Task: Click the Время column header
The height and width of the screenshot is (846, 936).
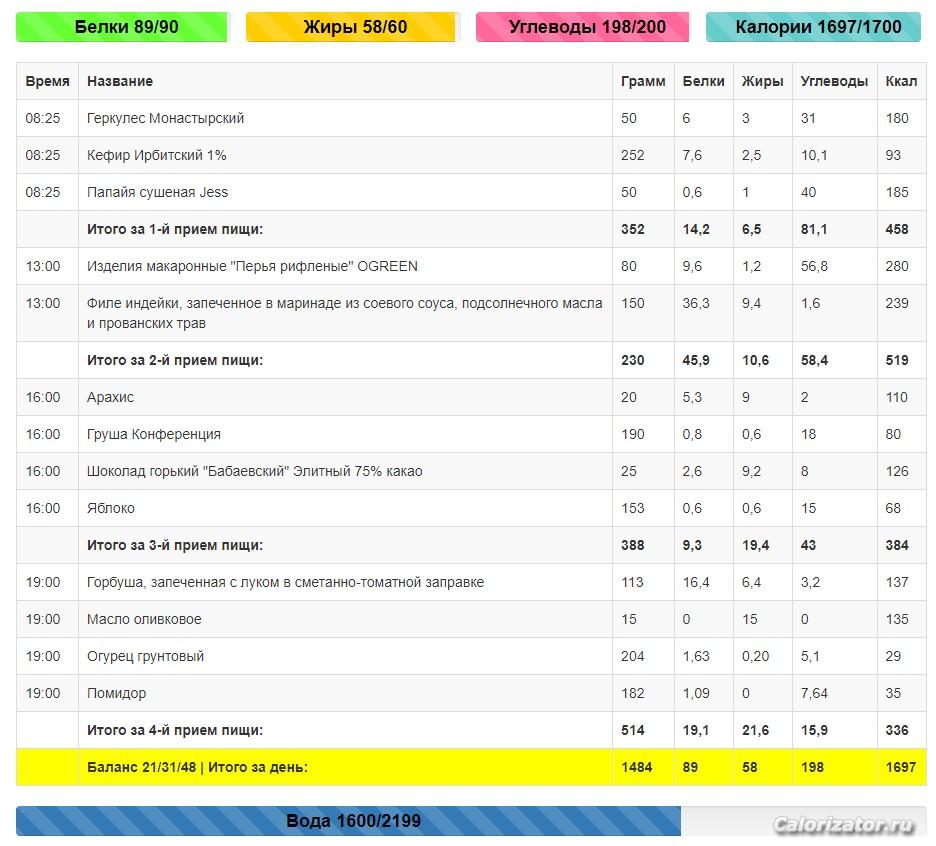Action: [x=47, y=81]
